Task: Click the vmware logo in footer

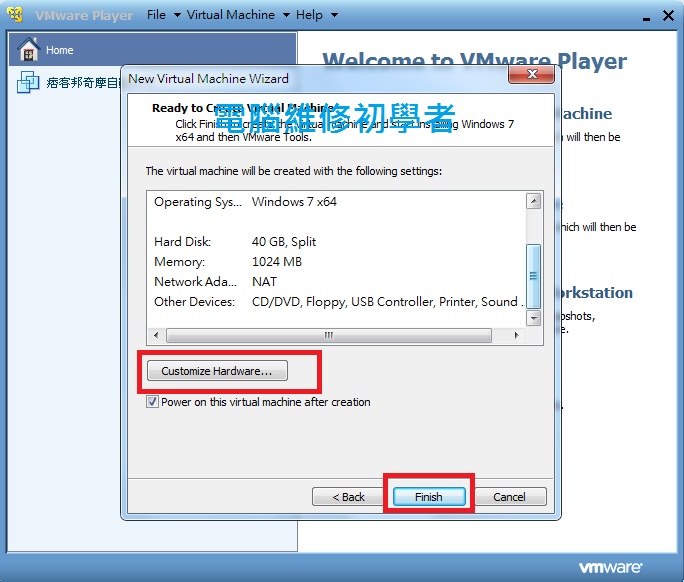Action: click(610, 567)
